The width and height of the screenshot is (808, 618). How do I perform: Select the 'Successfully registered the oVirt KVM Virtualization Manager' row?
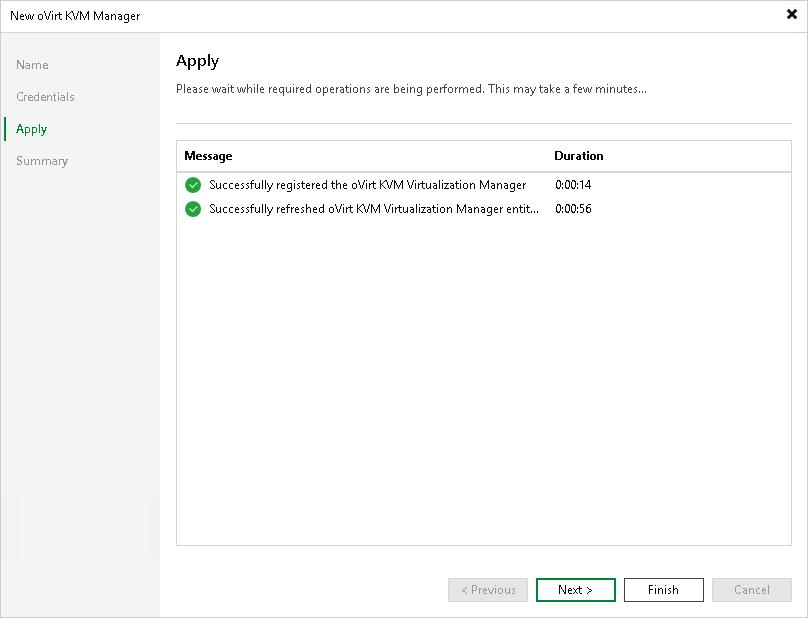pyautogui.click(x=483, y=185)
